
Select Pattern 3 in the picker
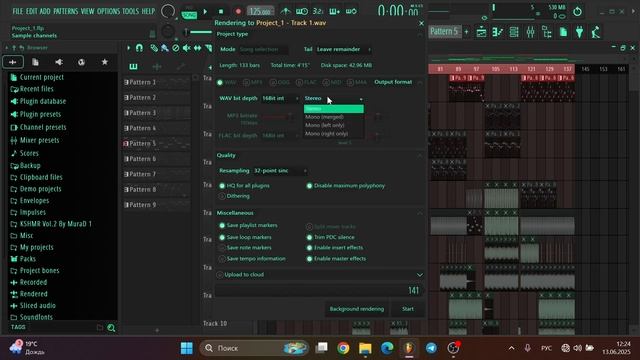(x=156, y=113)
